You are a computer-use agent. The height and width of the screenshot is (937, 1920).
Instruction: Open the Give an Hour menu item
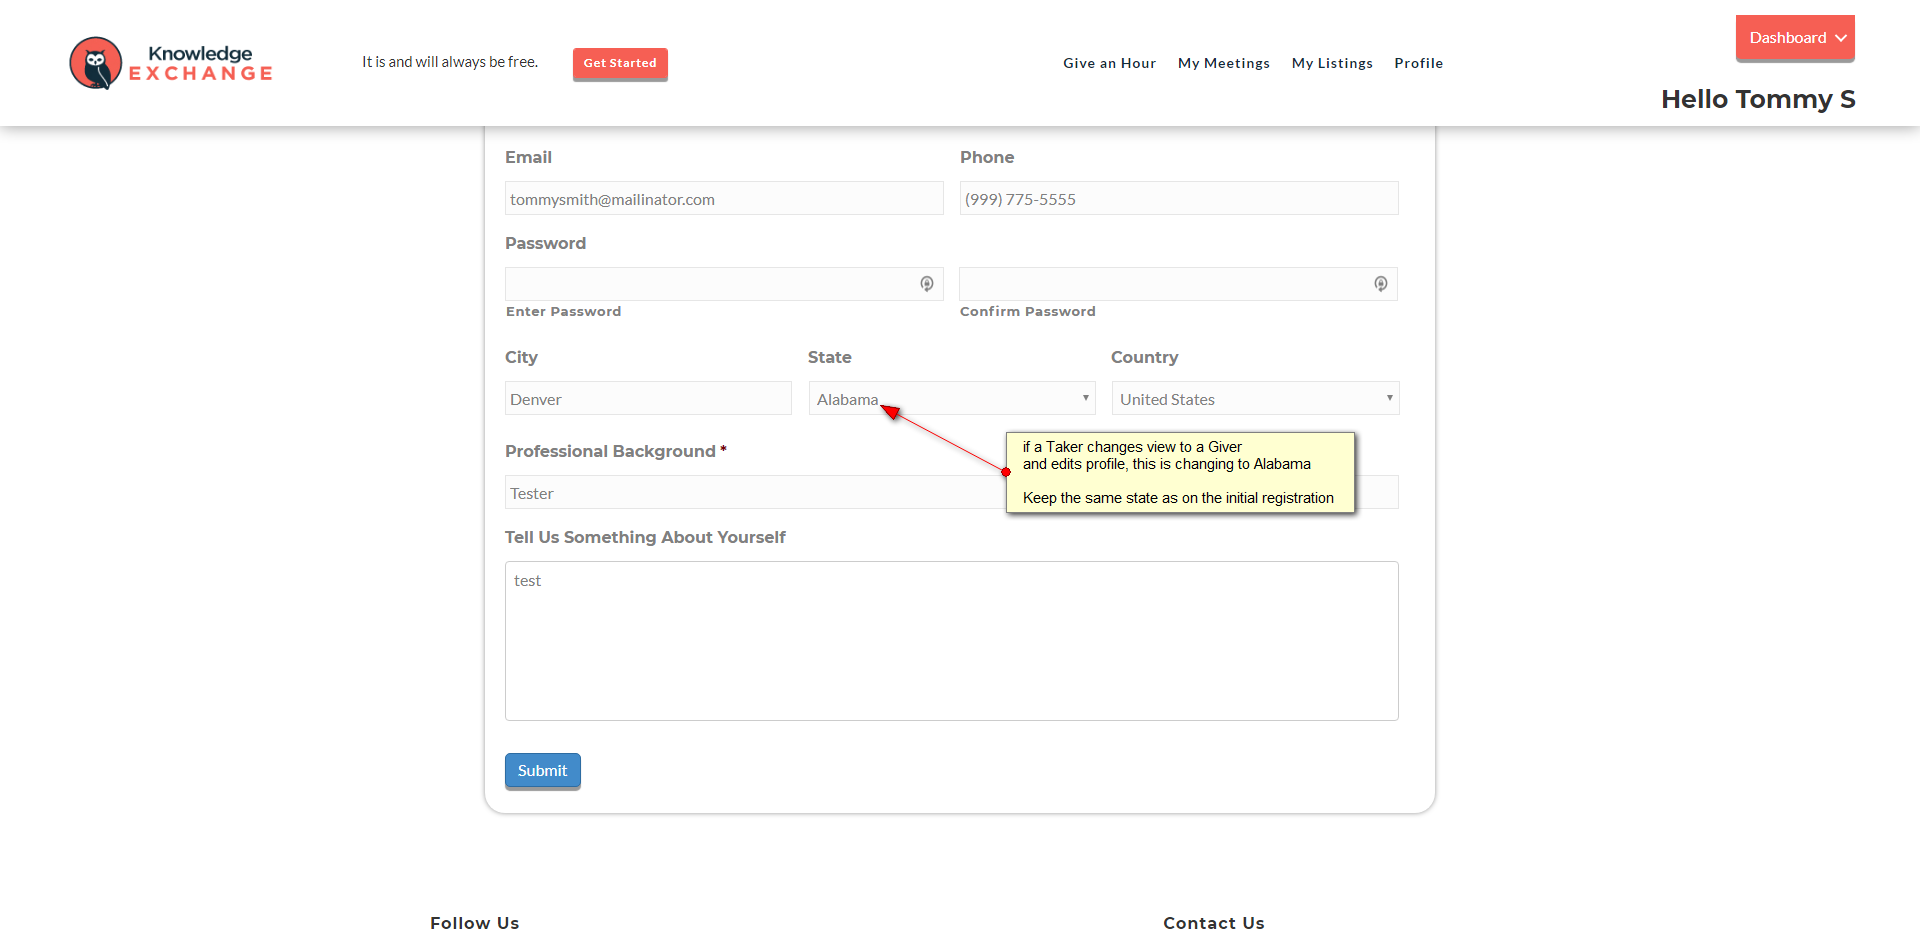coord(1109,63)
